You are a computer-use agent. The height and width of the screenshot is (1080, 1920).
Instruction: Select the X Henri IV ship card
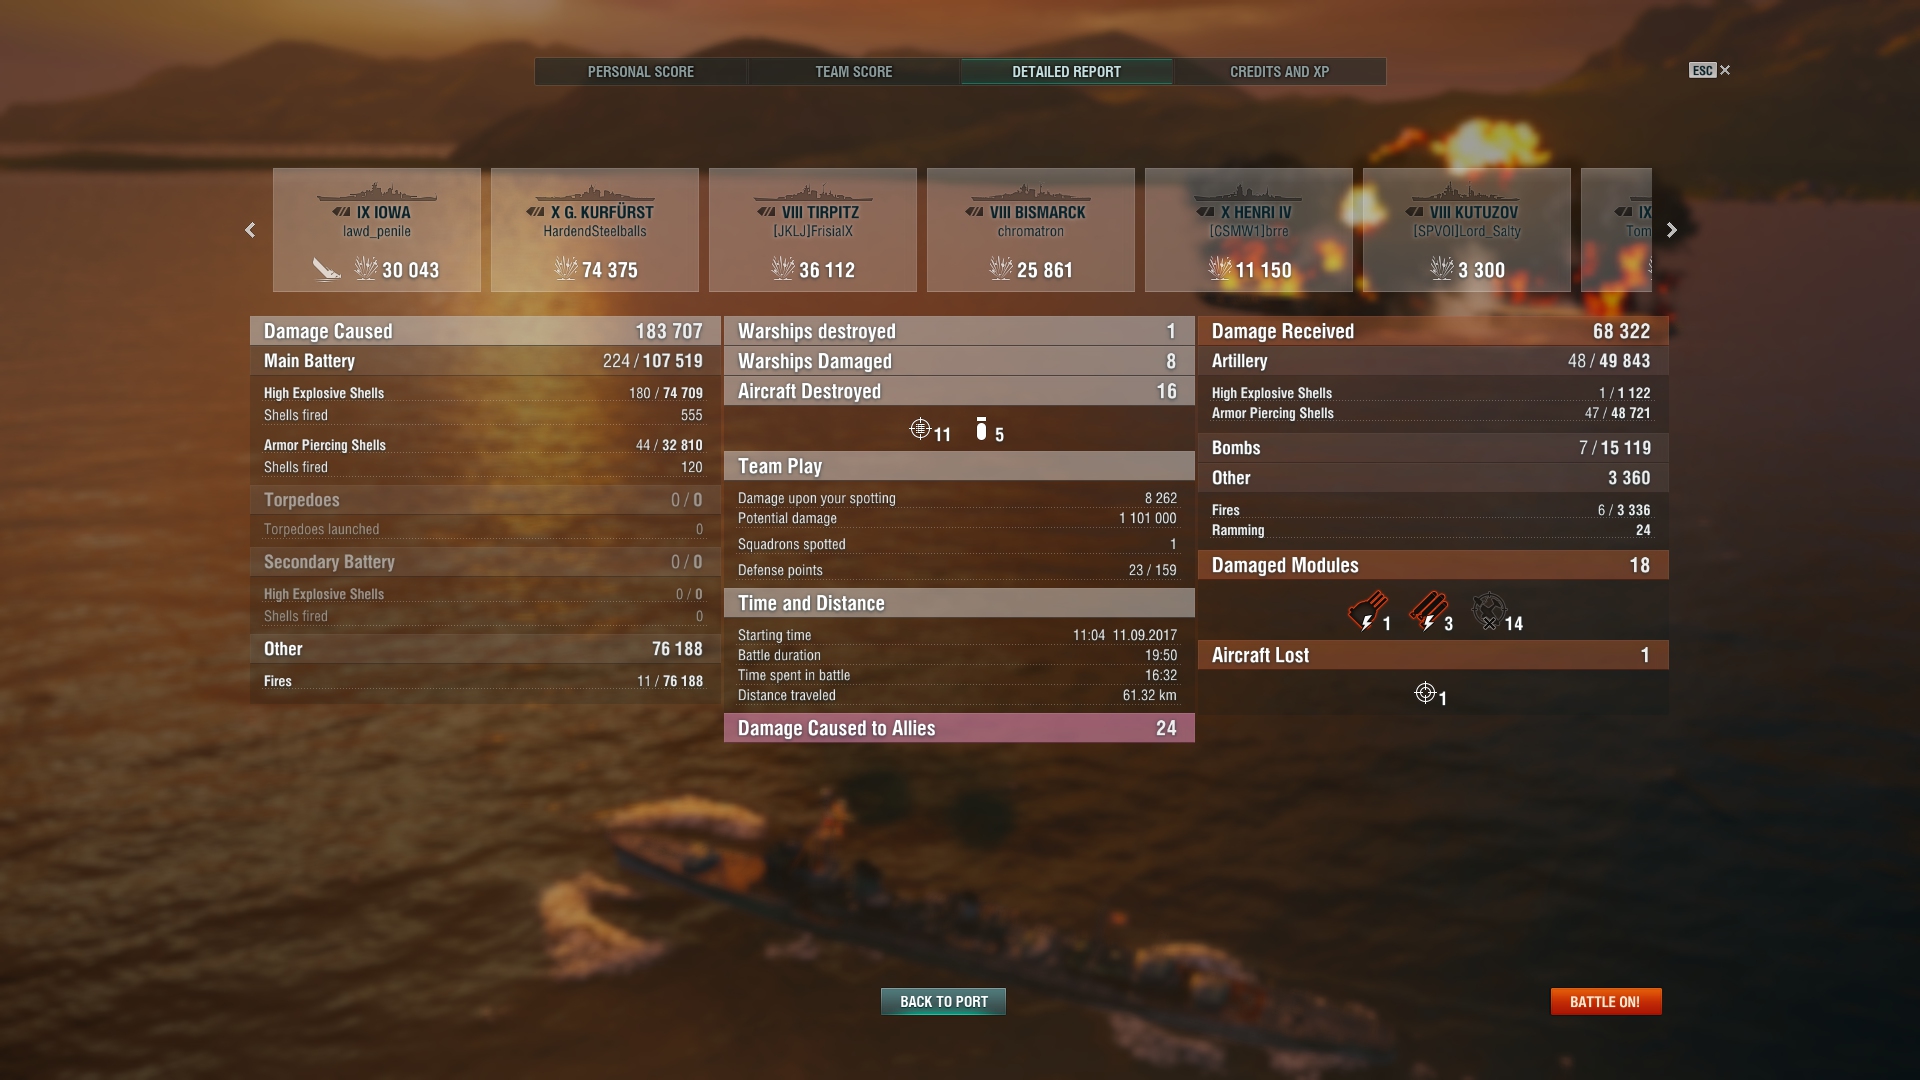1249,230
